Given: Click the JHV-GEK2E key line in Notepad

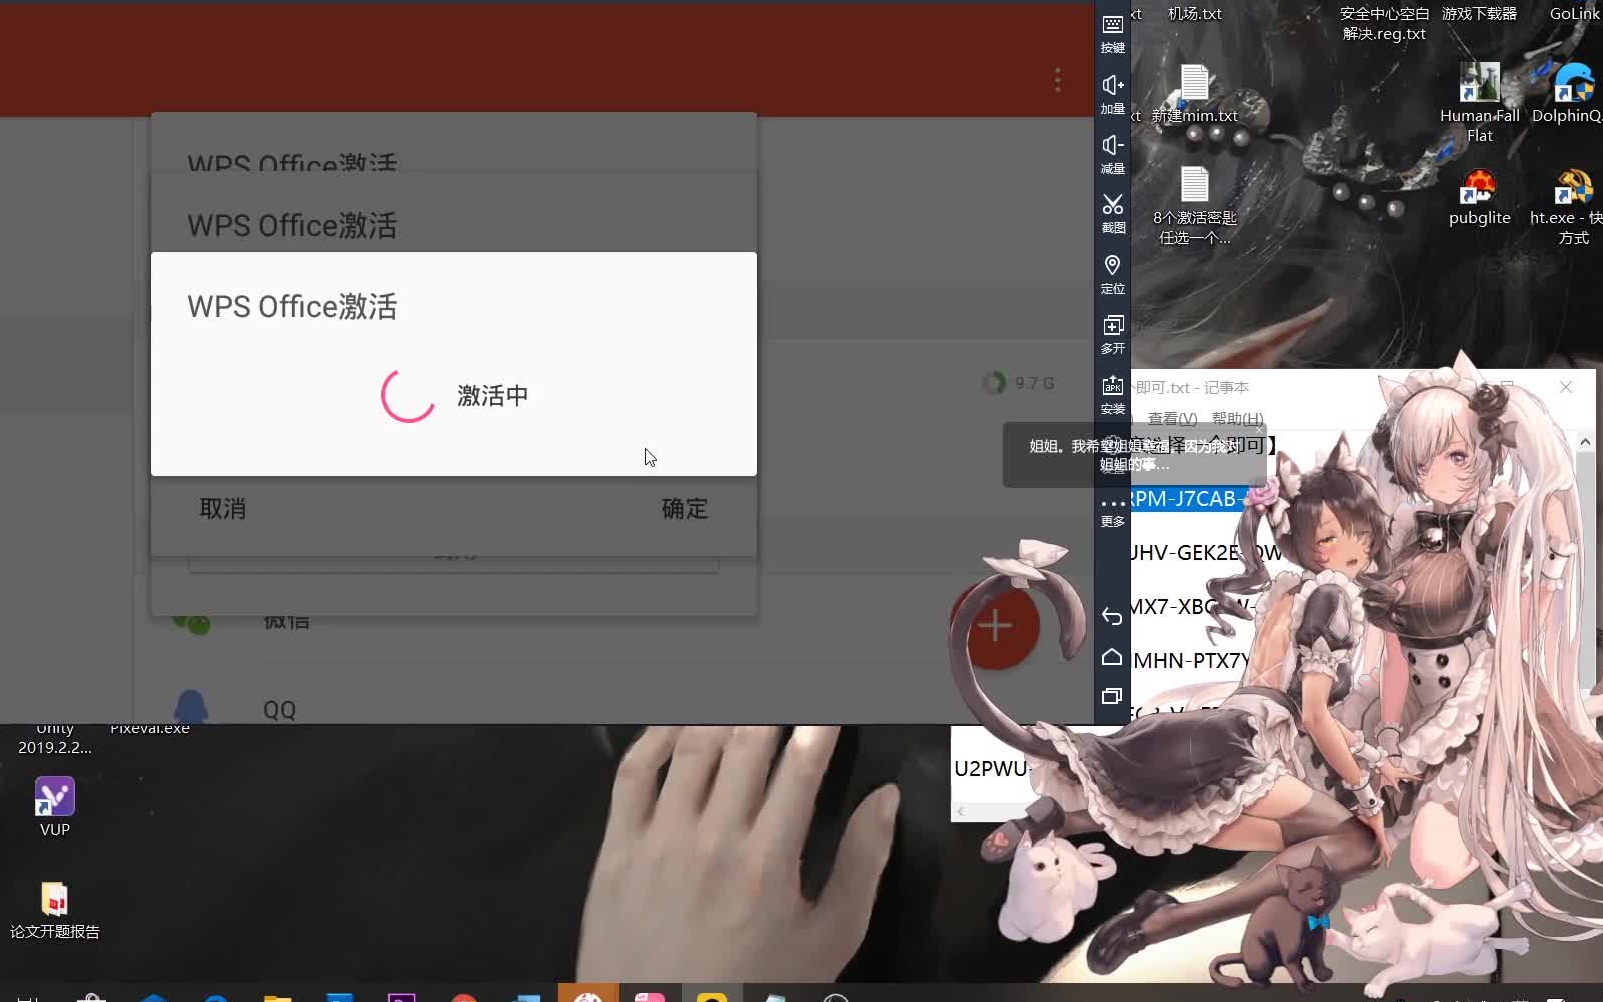Looking at the screenshot, I should pyautogui.click(x=1205, y=553).
